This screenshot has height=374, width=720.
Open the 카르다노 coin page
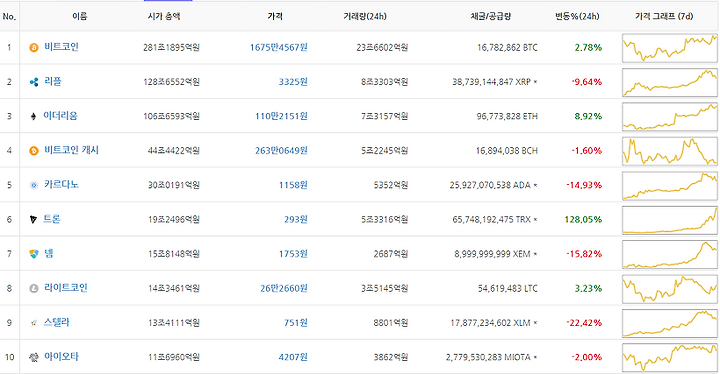click(x=62, y=185)
